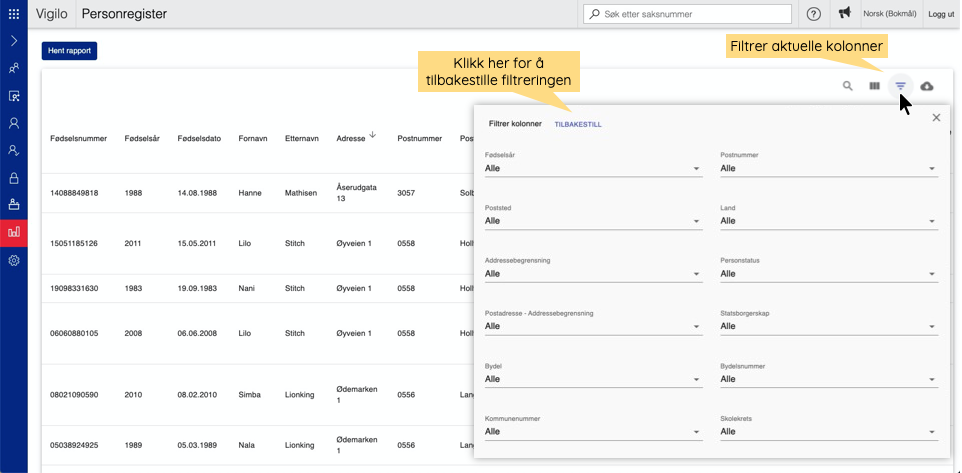This screenshot has height=473, width=962.
Task: Click the TILBAKESTILL reset link
Action: pos(578,124)
